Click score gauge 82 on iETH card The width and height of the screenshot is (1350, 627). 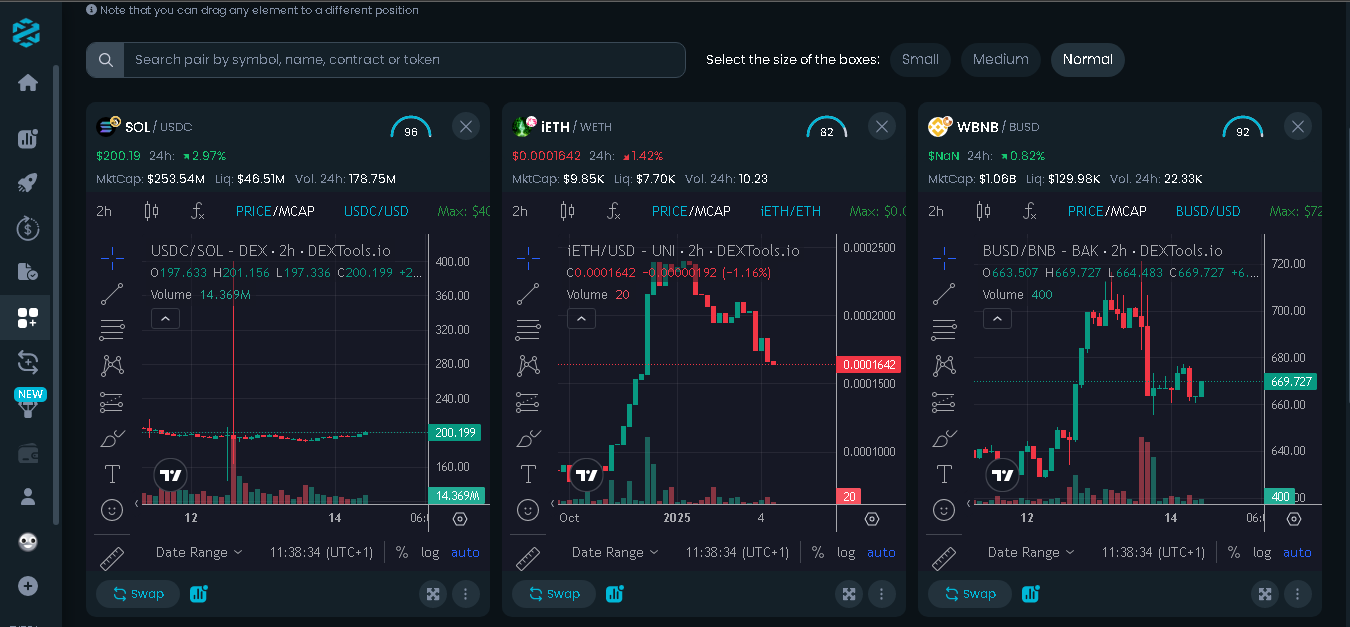point(827,128)
